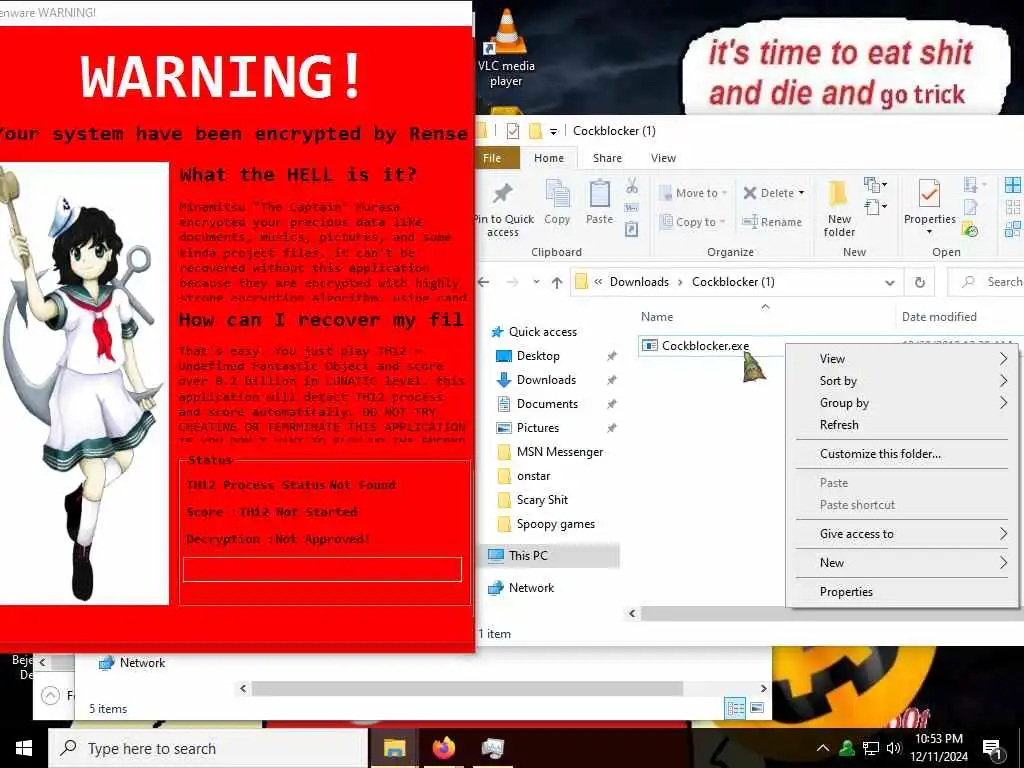Open the address bar history dropdown

click(889, 282)
